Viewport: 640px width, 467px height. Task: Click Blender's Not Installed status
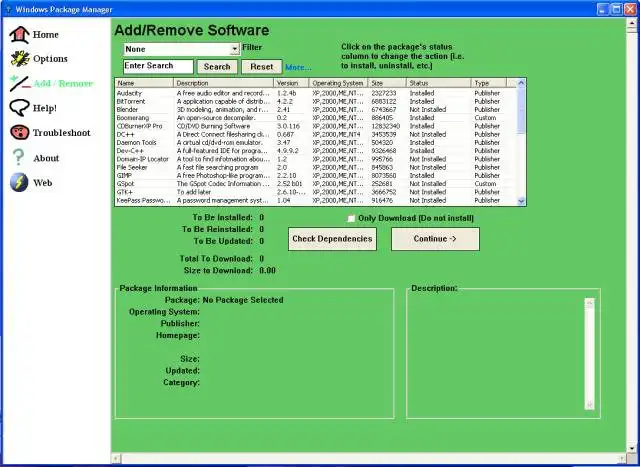click(x=428, y=110)
